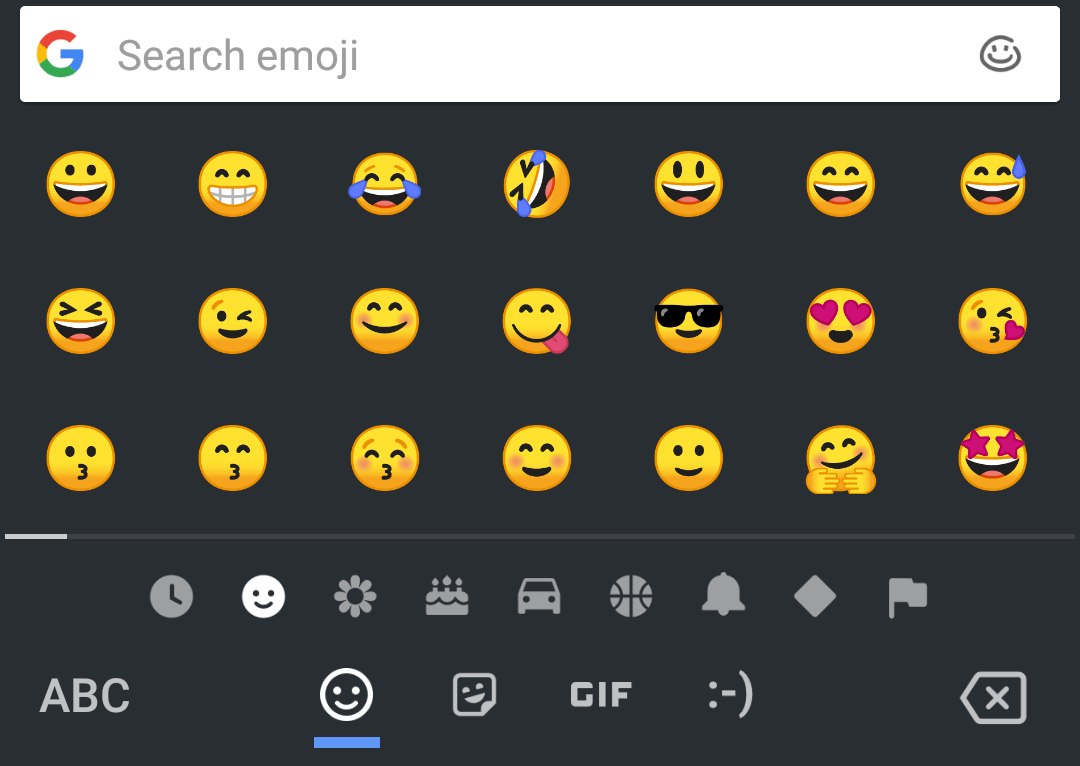Switch to the sticker tab
This screenshot has width=1080, height=766.
pos(474,695)
